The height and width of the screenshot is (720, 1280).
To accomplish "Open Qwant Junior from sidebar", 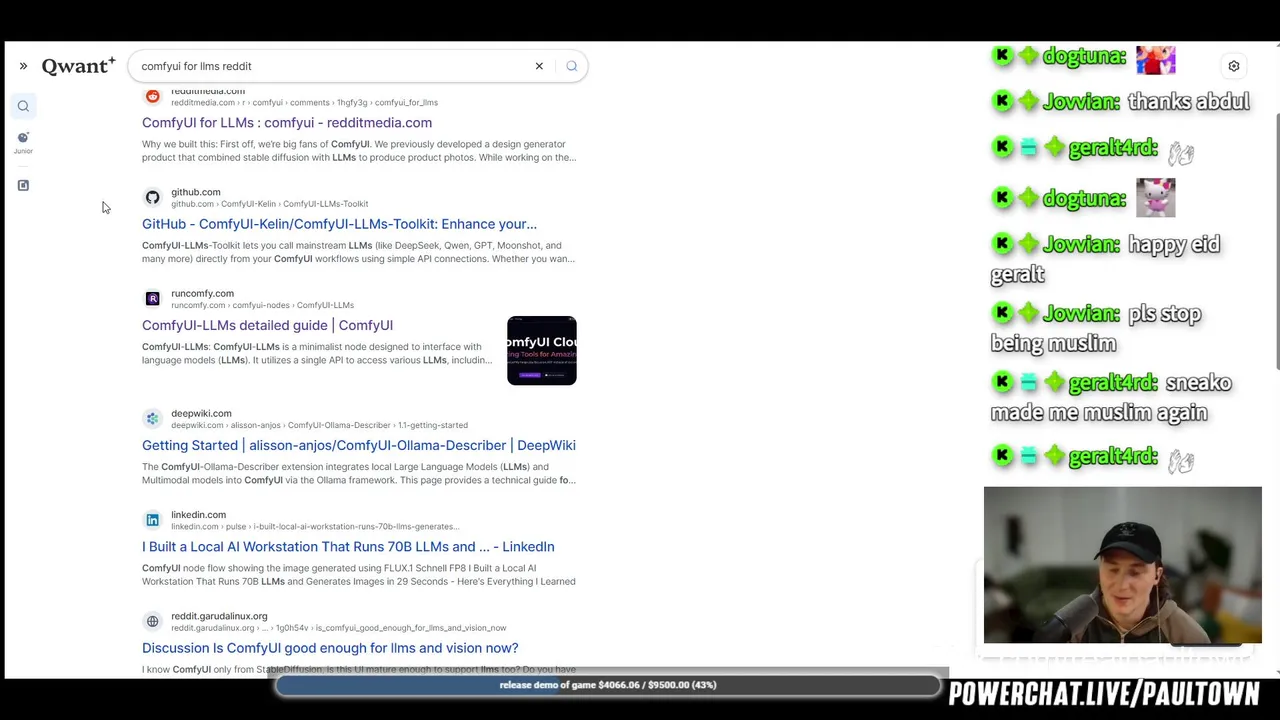I will (x=23, y=142).
